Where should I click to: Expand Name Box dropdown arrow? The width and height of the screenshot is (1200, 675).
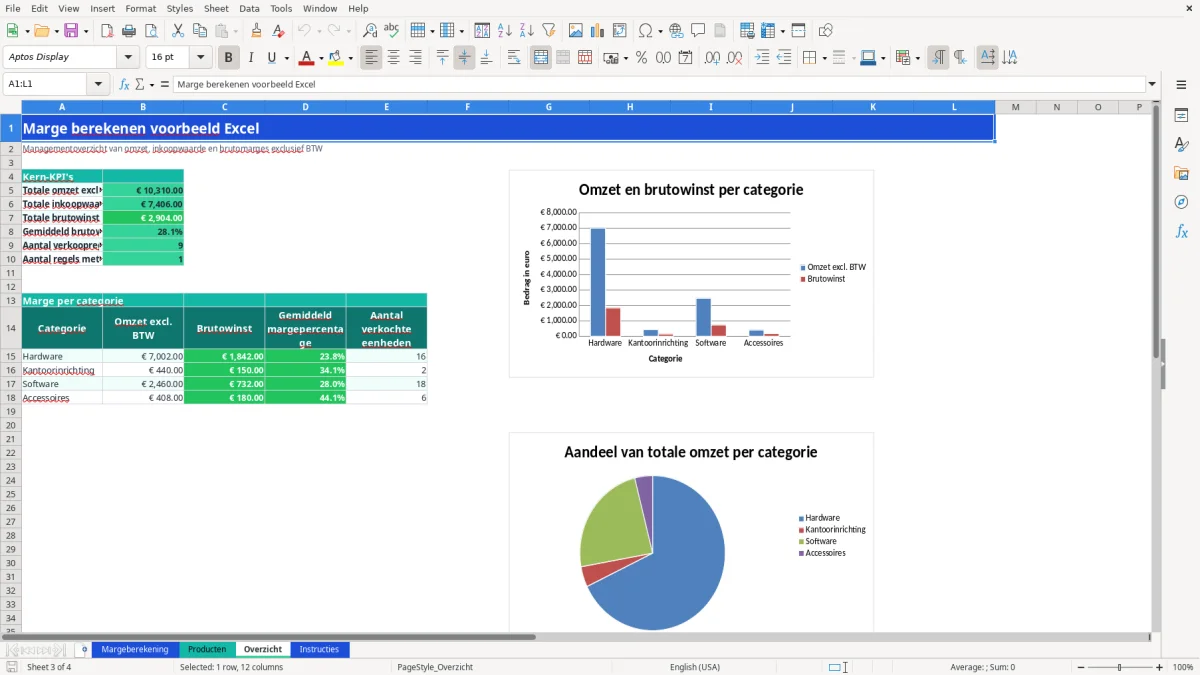(98, 85)
